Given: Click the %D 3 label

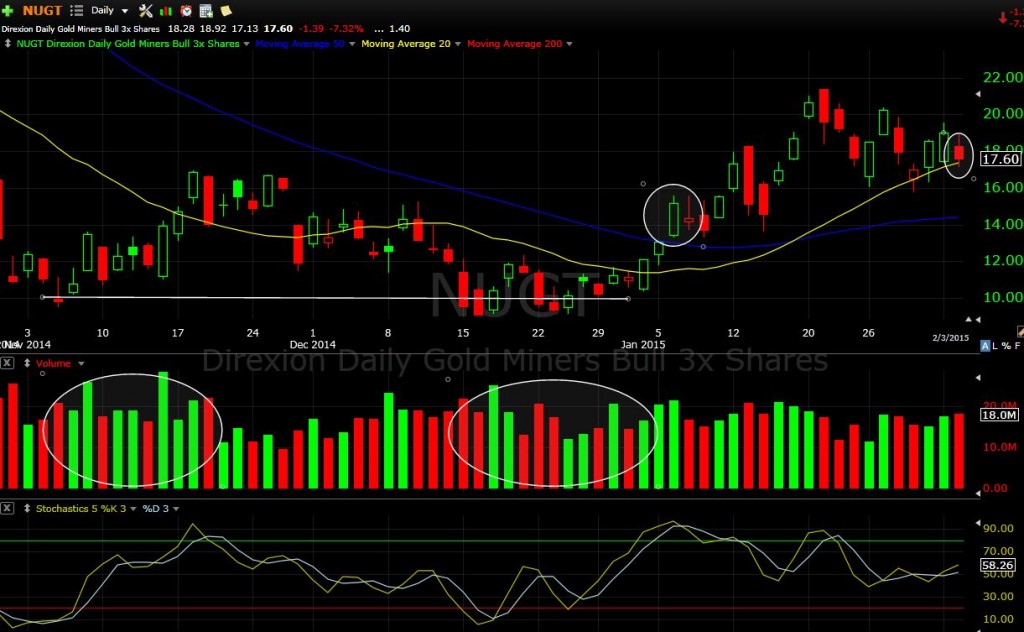Looking at the screenshot, I should coord(155,508).
